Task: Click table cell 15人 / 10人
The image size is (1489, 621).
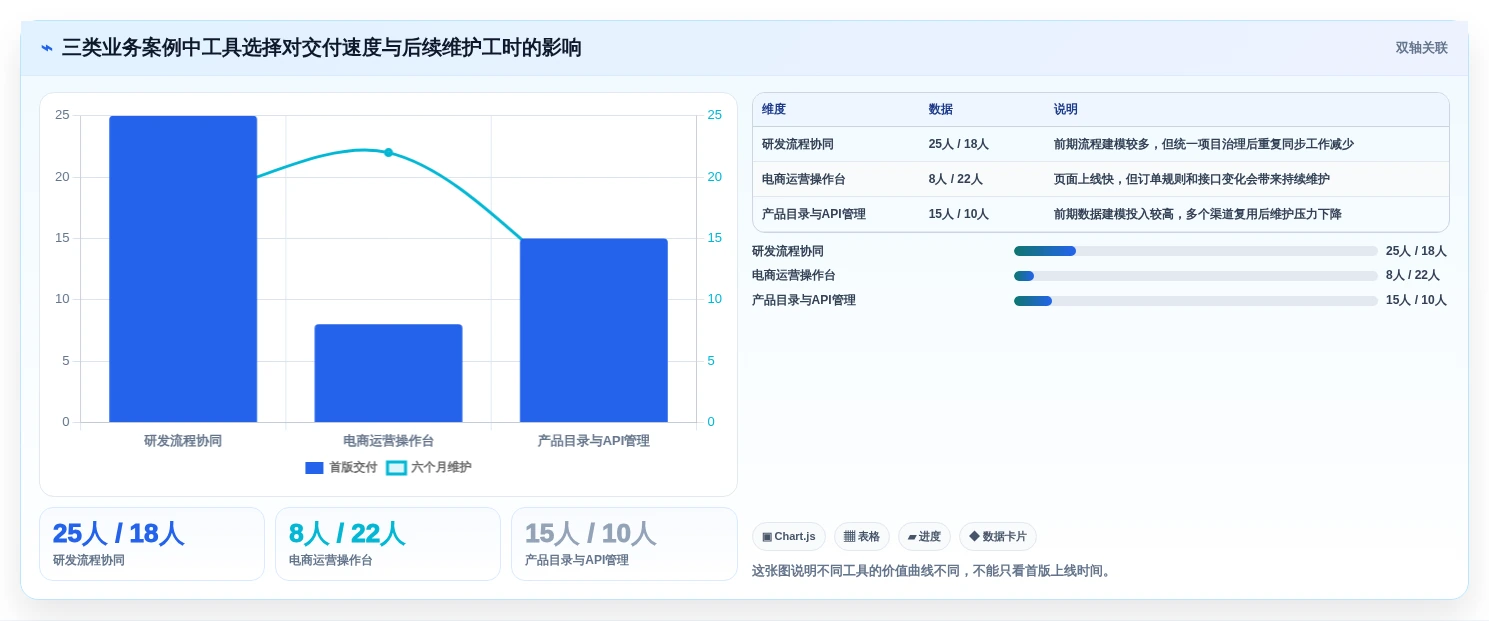Action: coord(958,214)
